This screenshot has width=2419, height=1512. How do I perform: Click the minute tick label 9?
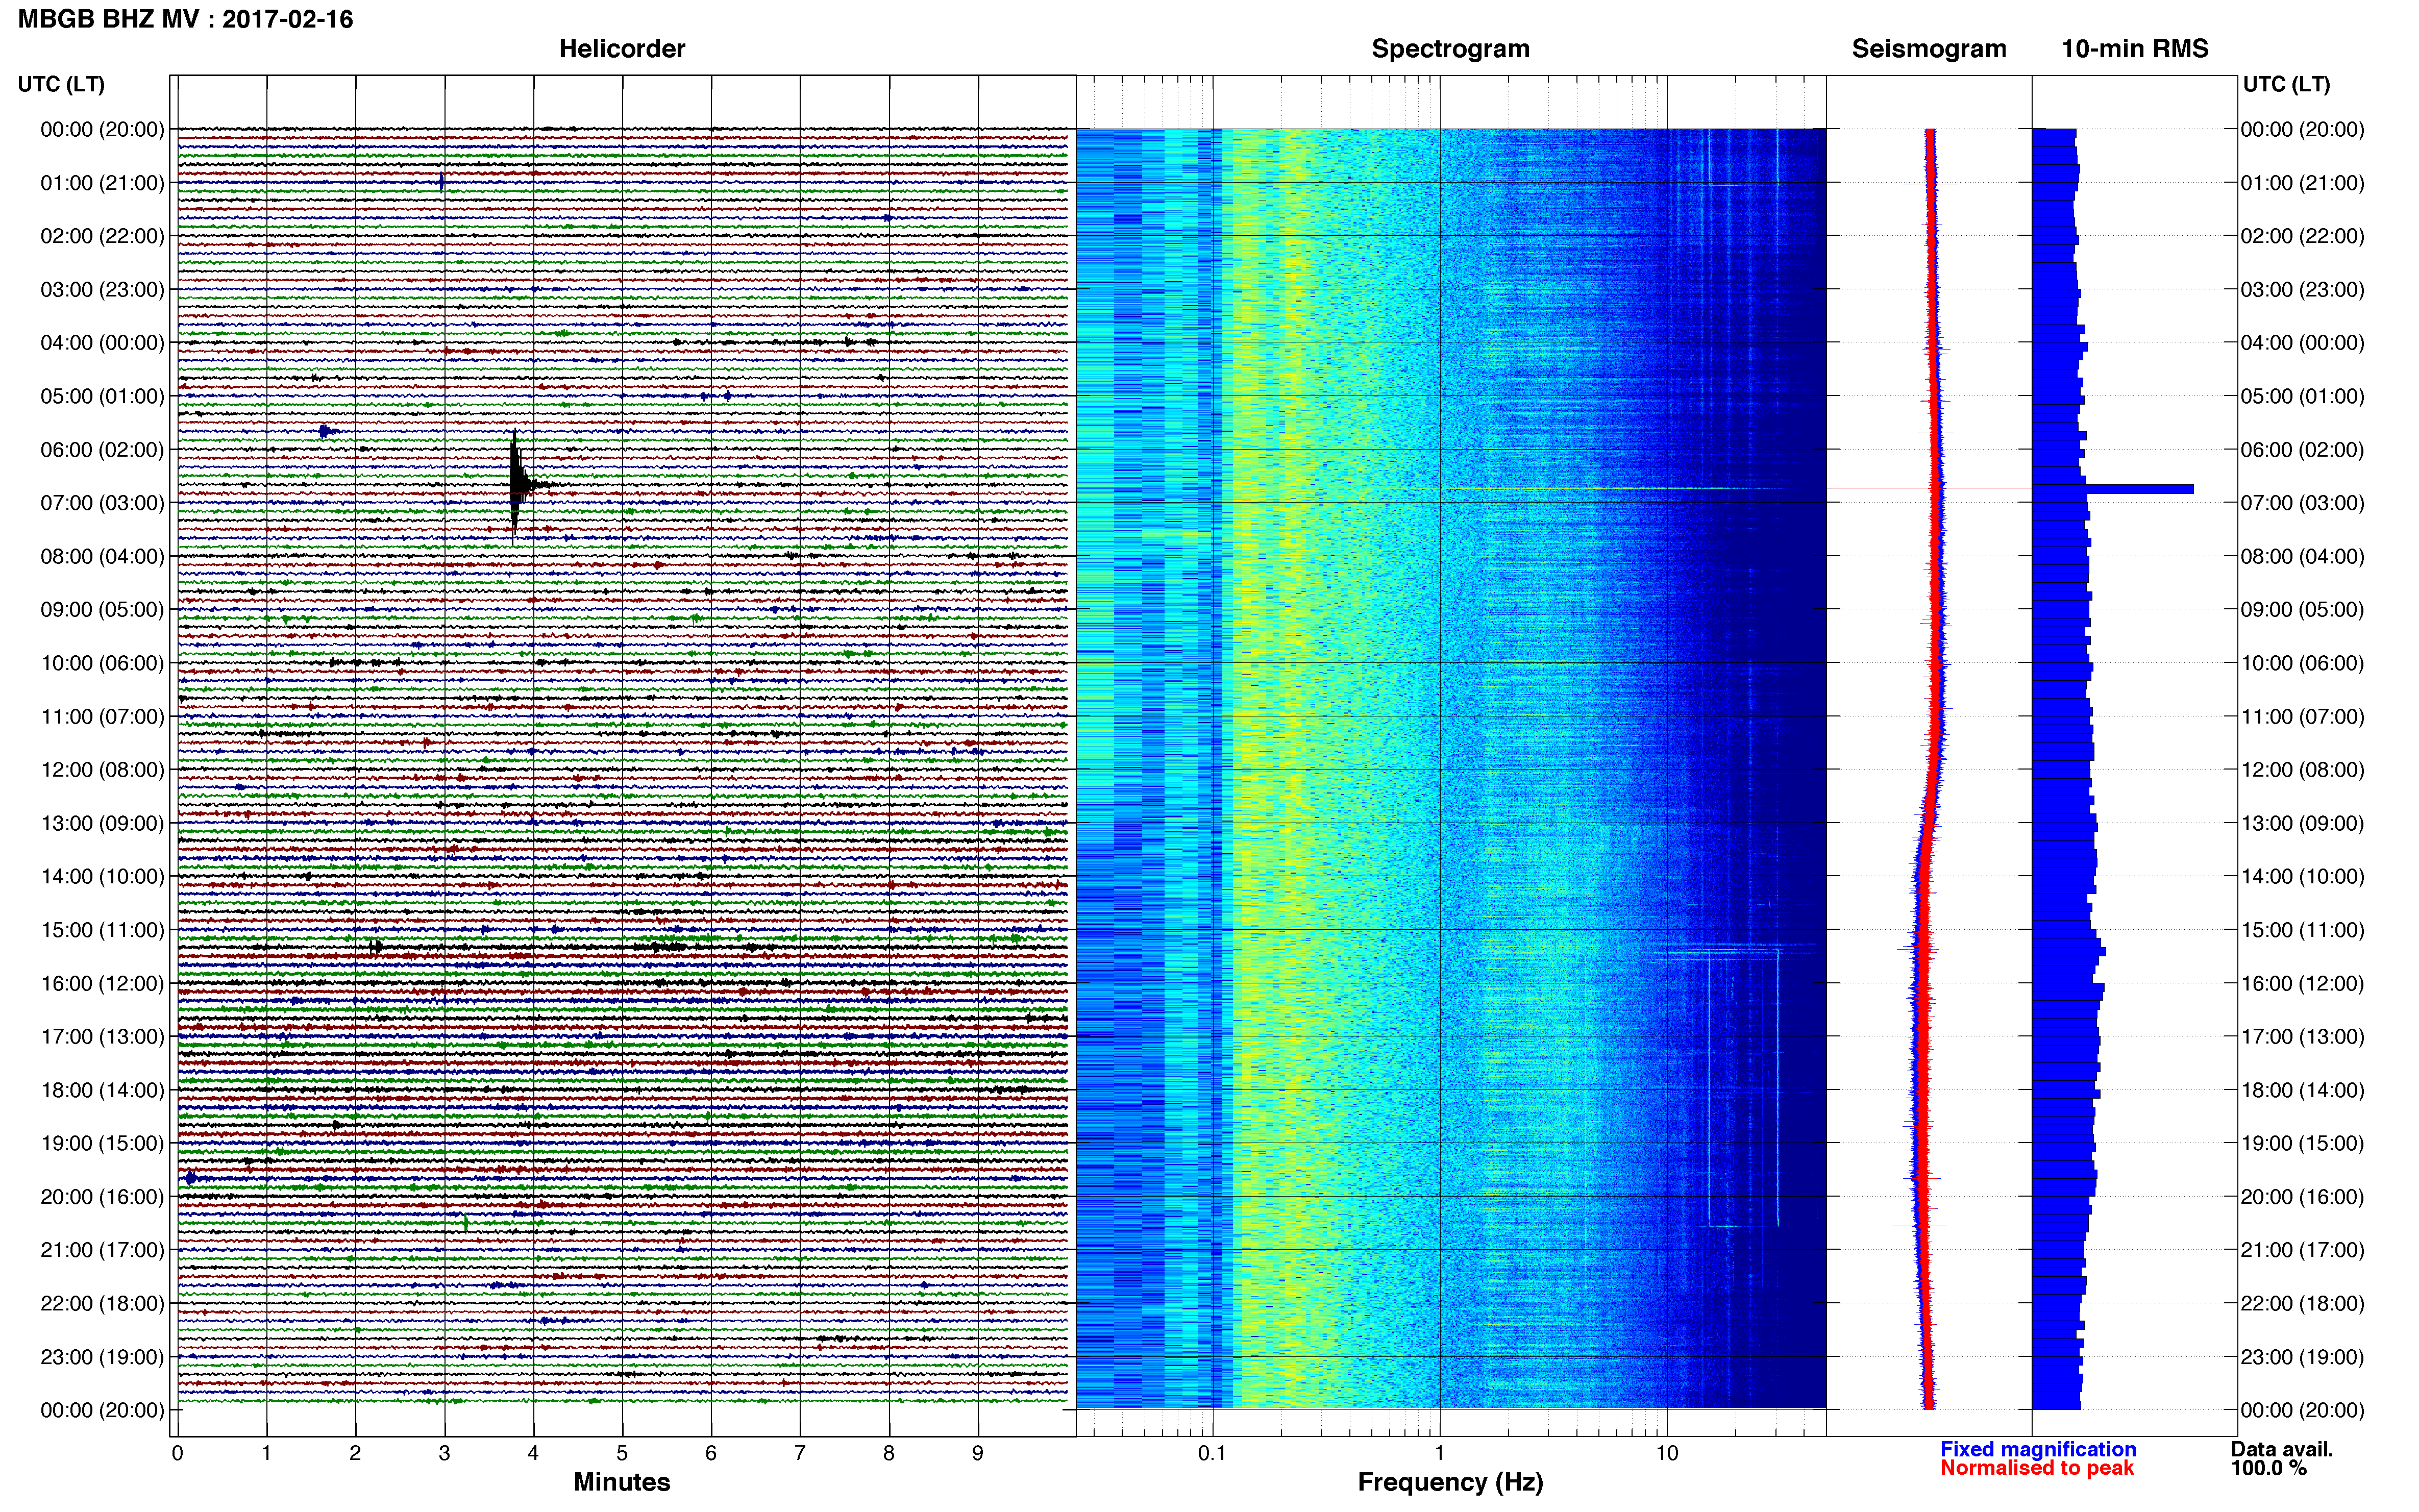tap(978, 1453)
